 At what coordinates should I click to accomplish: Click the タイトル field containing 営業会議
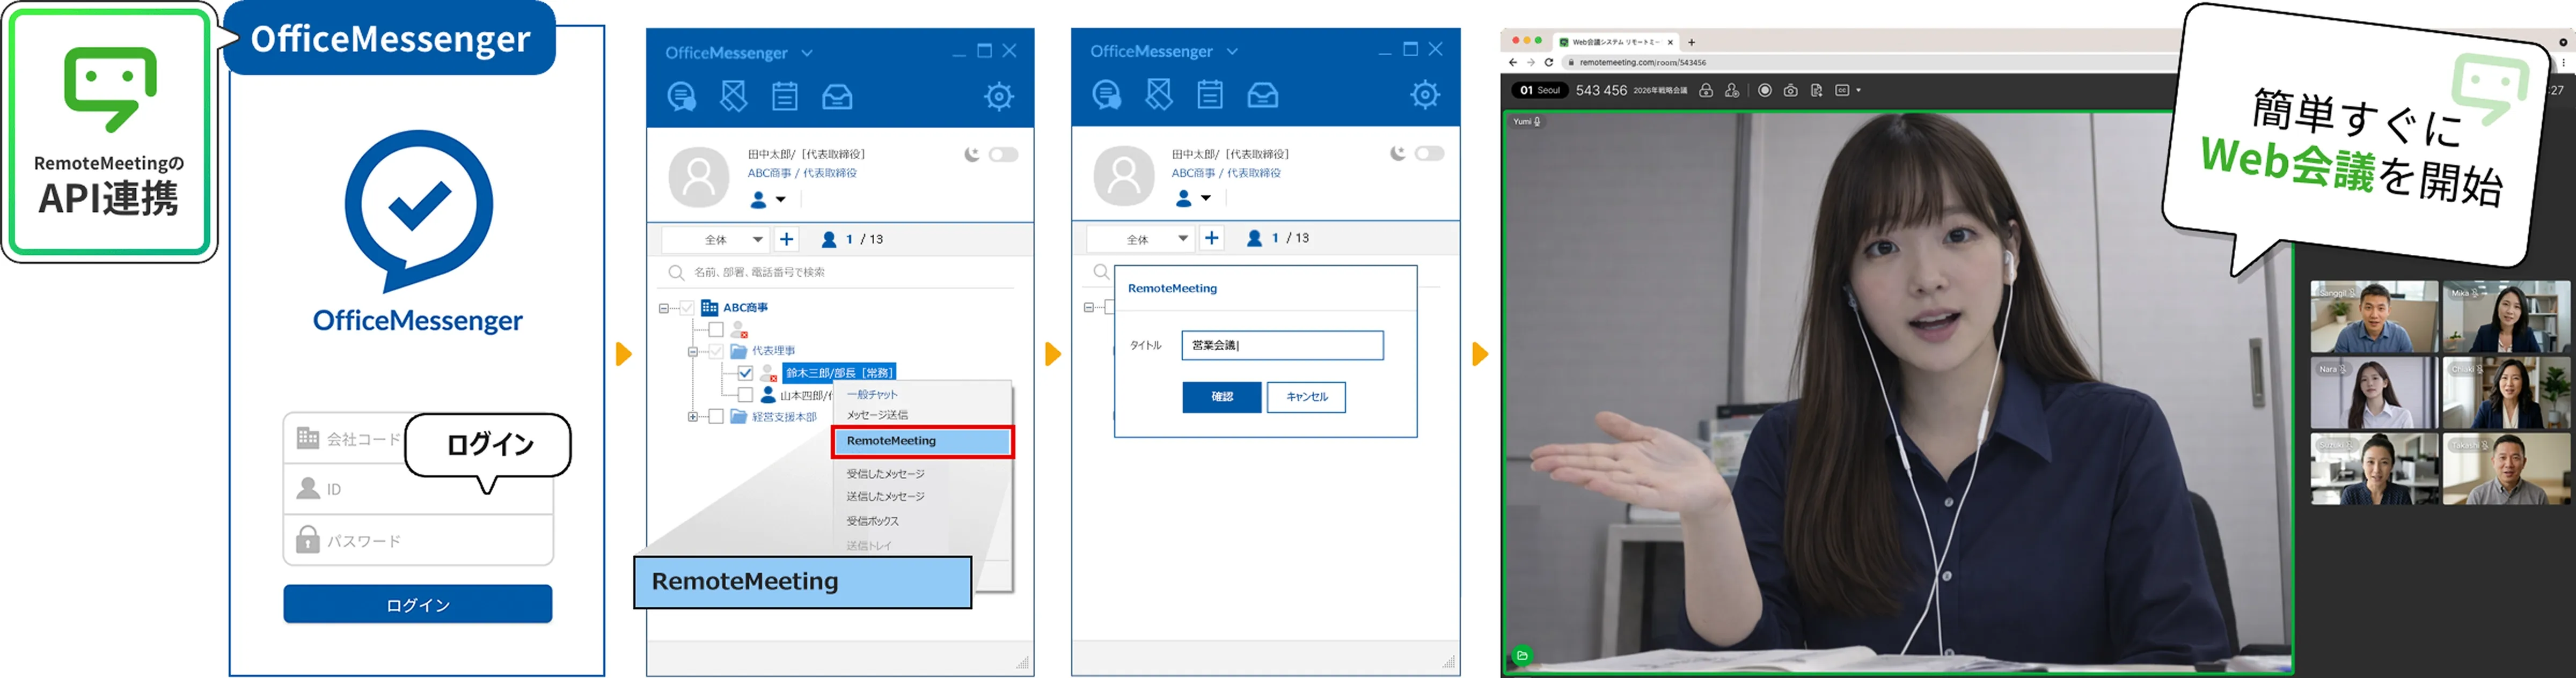coord(1282,345)
